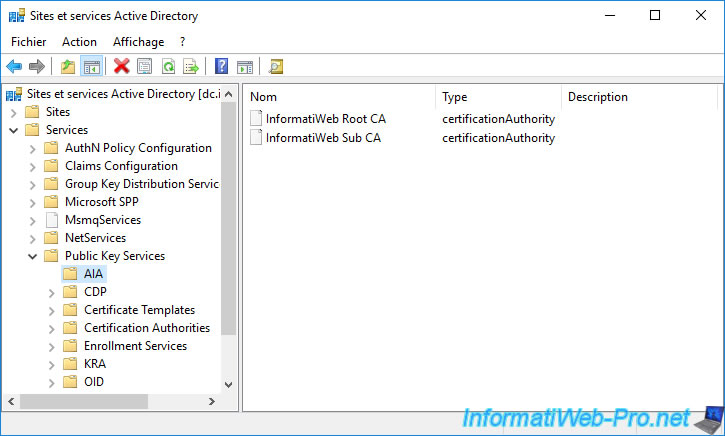Select the Sites tree item
The width and height of the screenshot is (725, 436).
(x=58, y=112)
